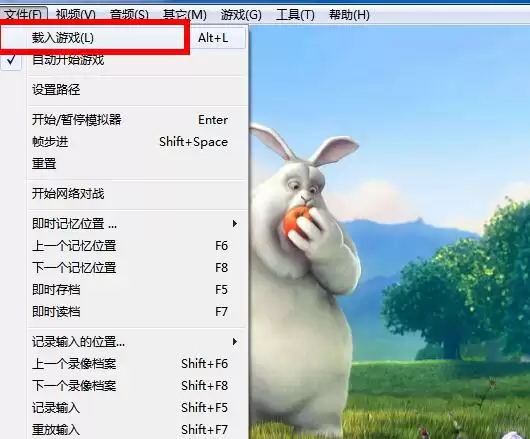Select 下一个录像档案 Shift+F8 item
Screen dimensions: 530x439
pyautogui.click(x=123, y=386)
